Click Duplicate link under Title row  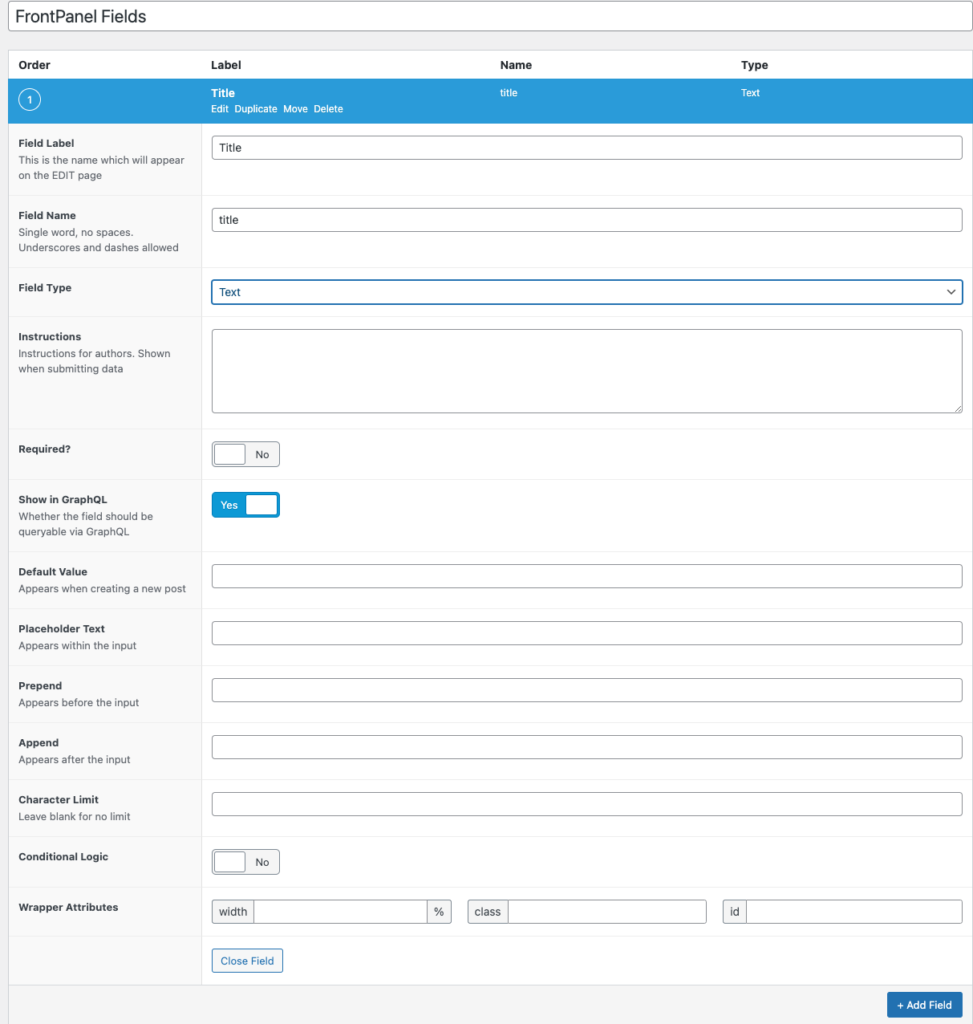(x=256, y=109)
